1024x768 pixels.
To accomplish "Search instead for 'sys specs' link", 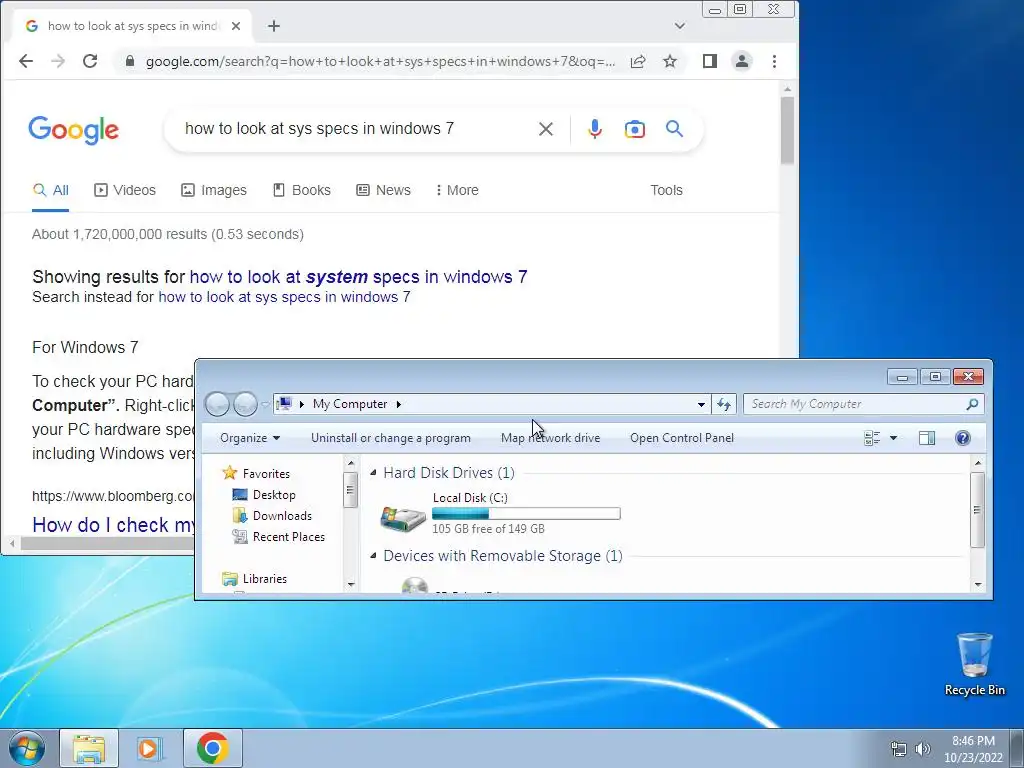I will (x=284, y=297).
